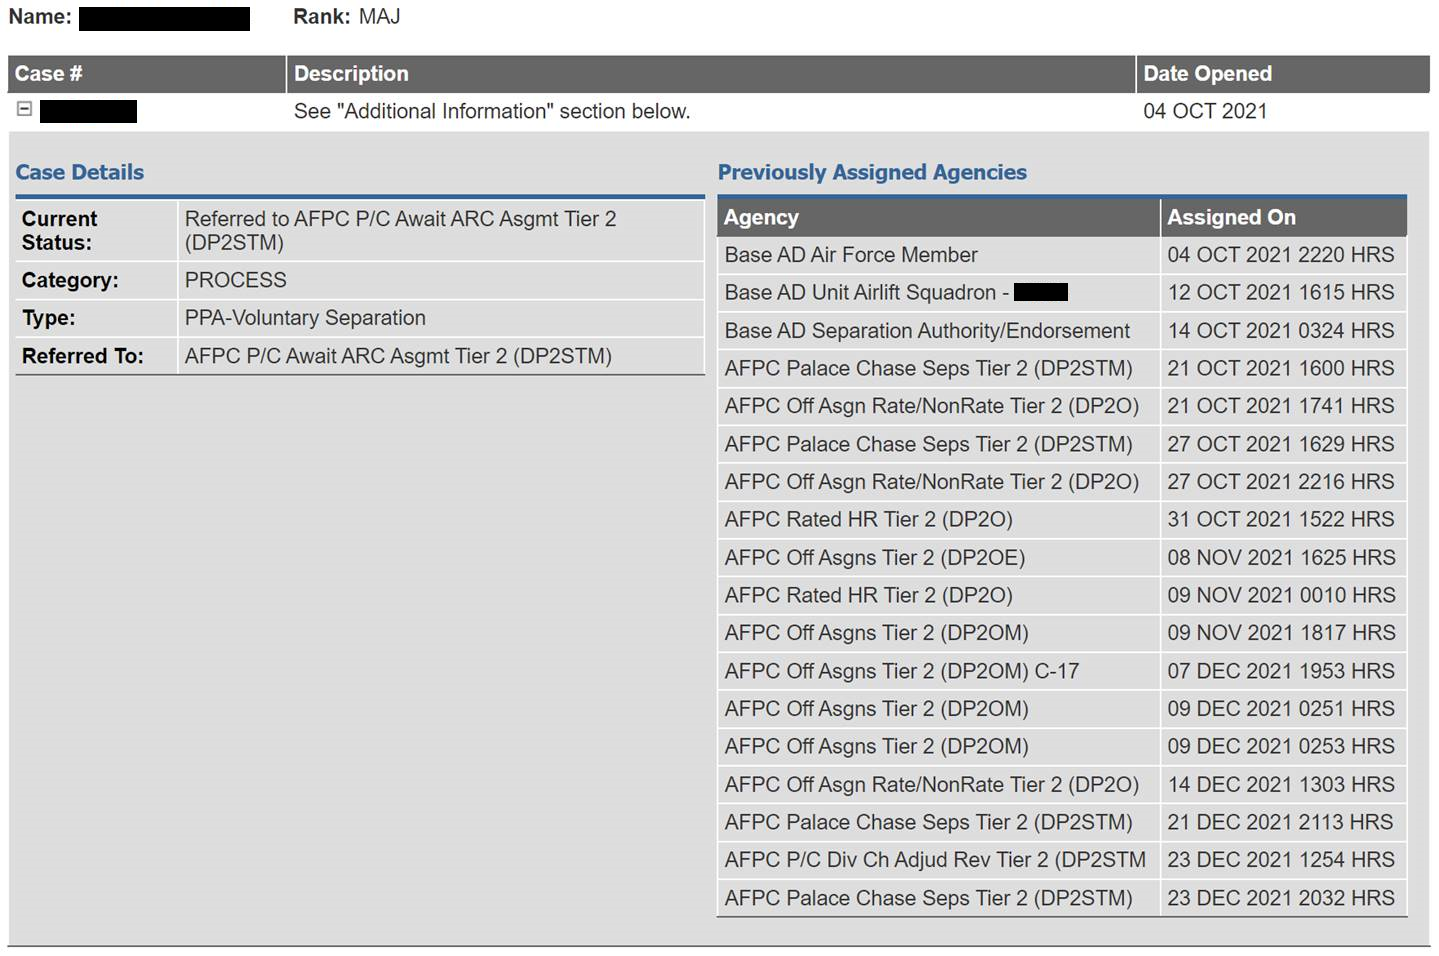Collapse the case row expander icon
1439x956 pixels.
25,110
